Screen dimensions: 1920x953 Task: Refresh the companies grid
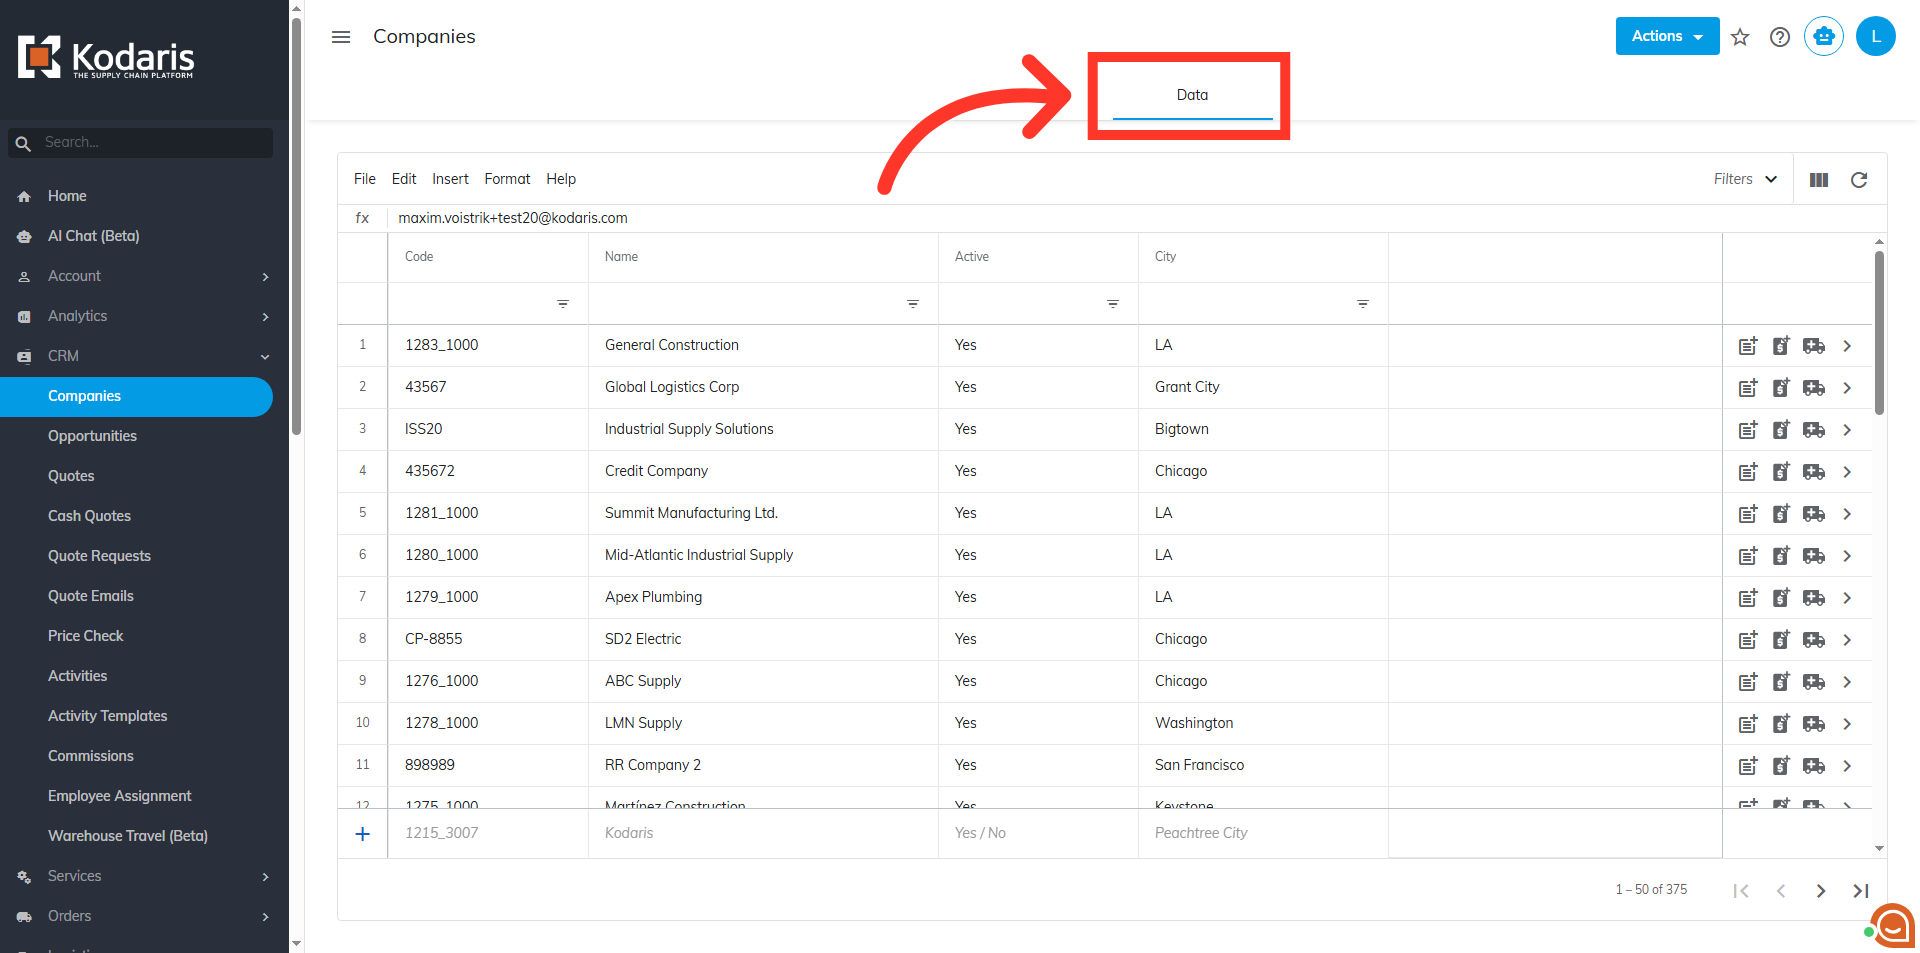tap(1859, 180)
